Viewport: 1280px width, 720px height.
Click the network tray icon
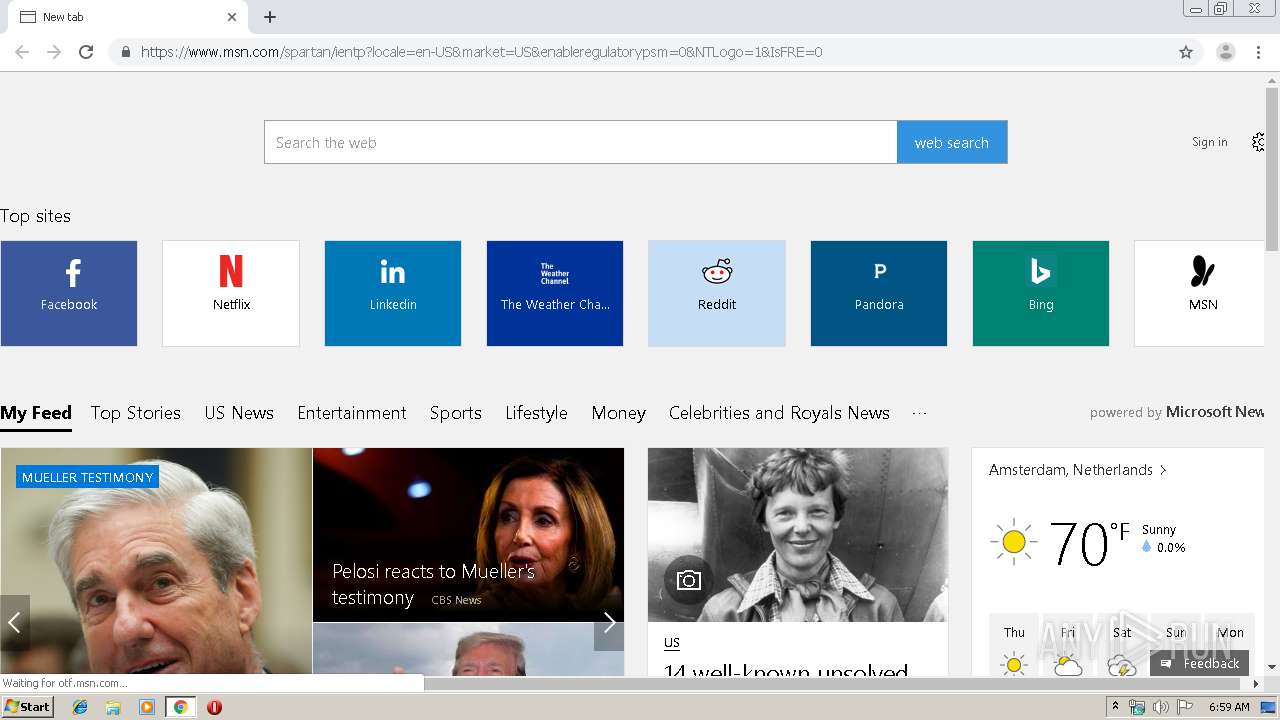pos(1137,707)
